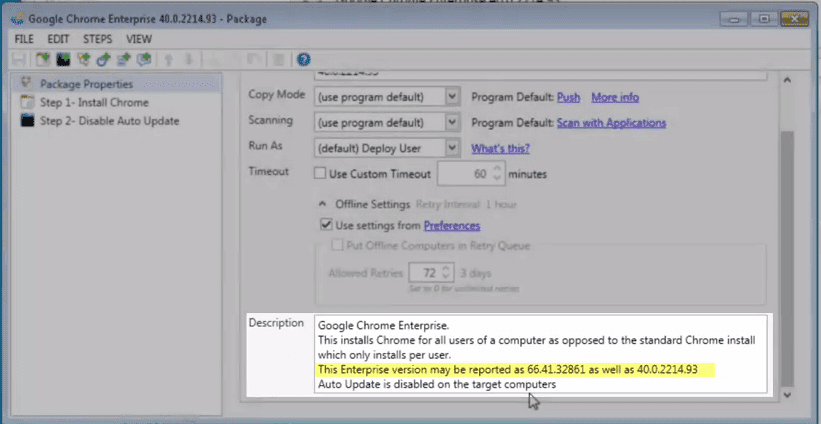The image size is (821, 424).
Task: Decrease the Timeout minutes spinner
Action: click(497, 179)
